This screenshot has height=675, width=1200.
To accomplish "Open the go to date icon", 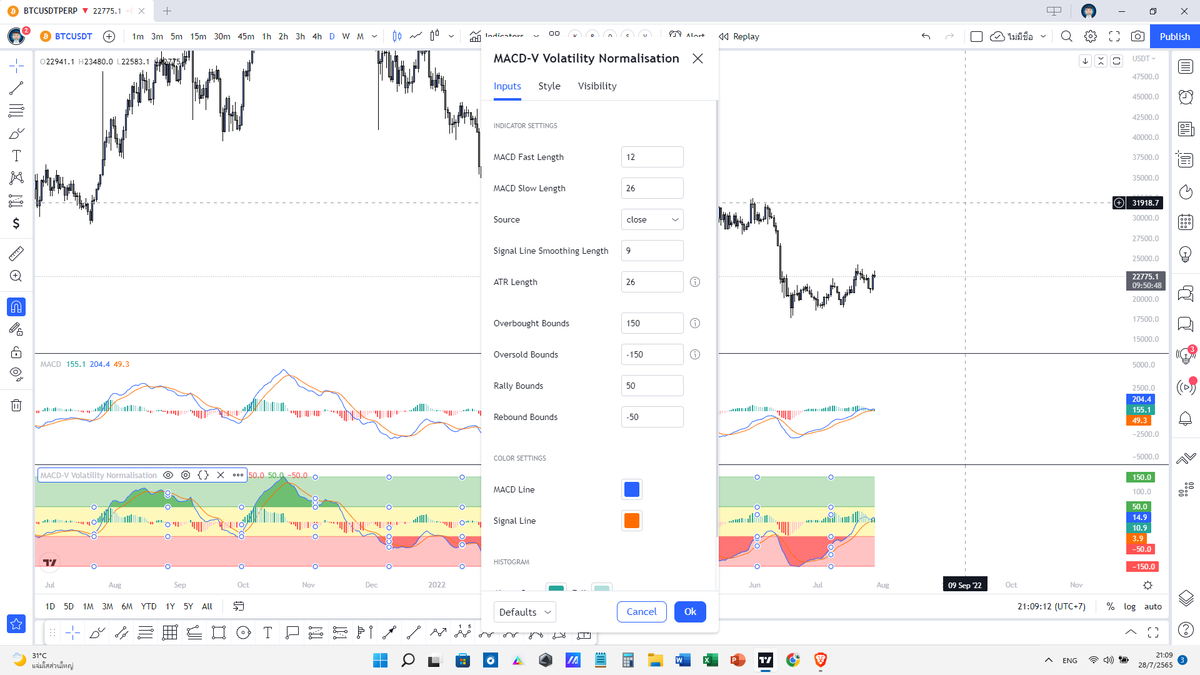I will (239, 606).
